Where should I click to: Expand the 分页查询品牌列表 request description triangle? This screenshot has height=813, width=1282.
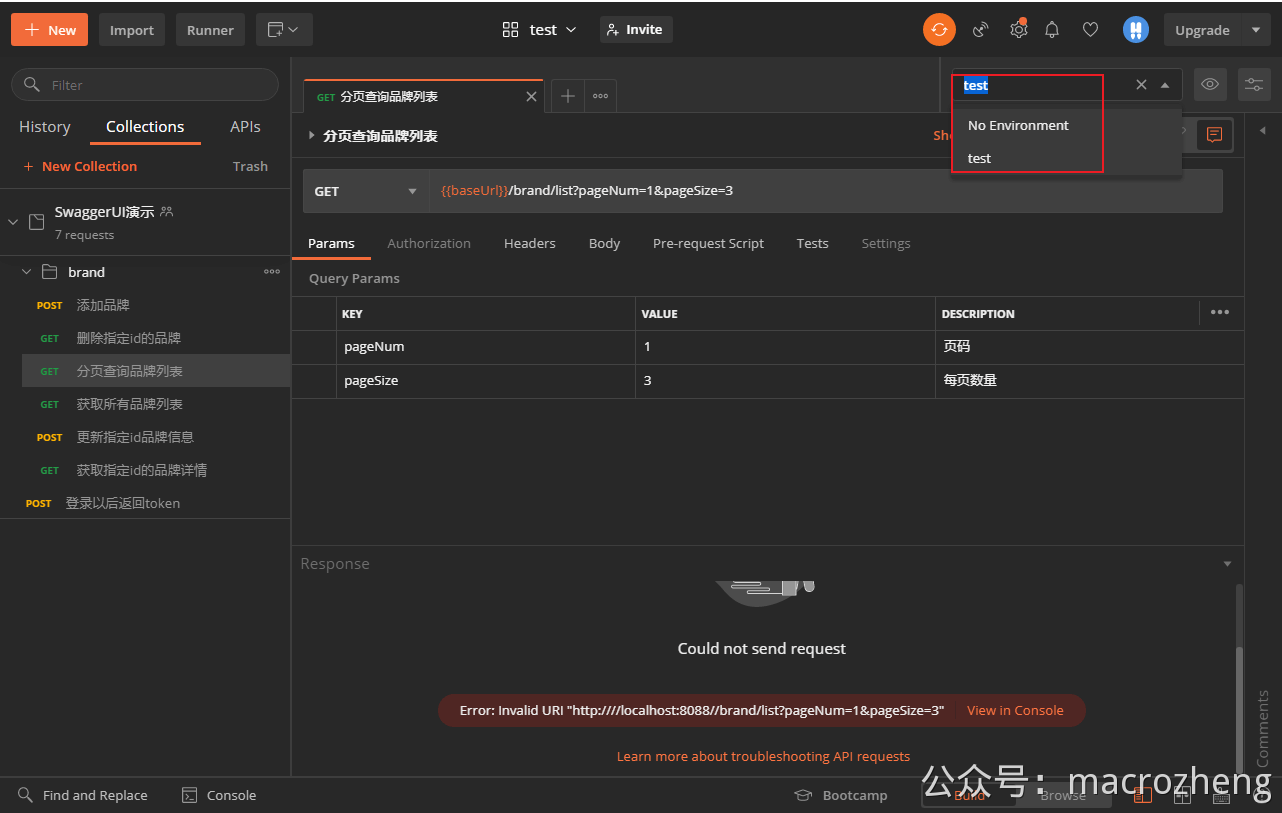(312, 135)
